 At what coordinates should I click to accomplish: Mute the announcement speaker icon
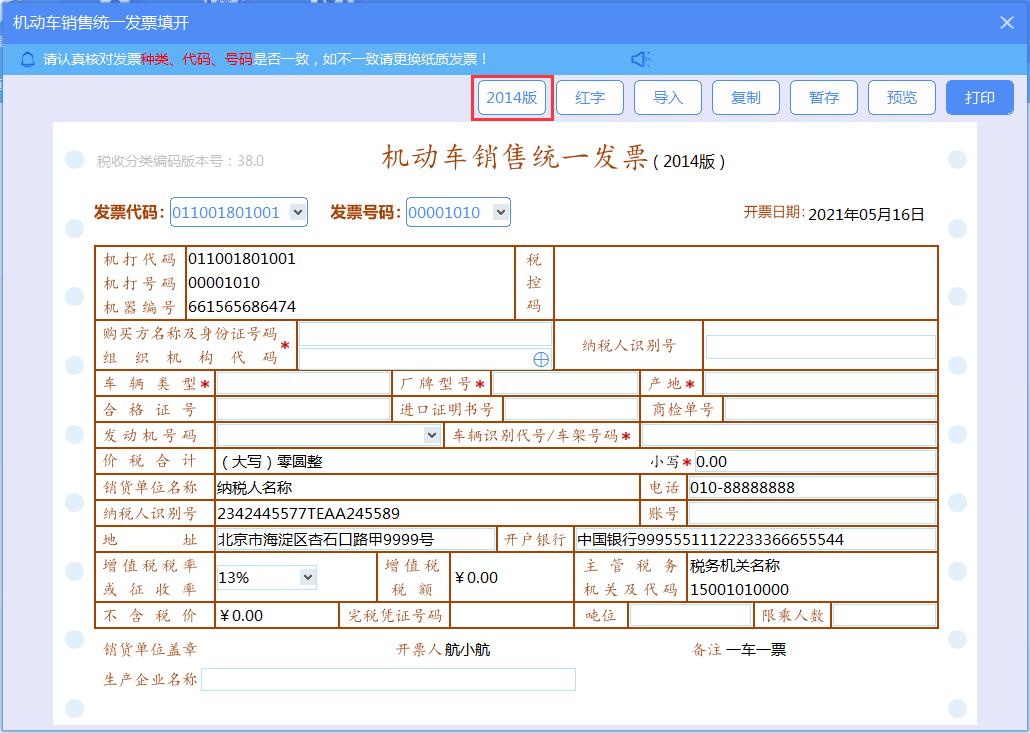(641, 58)
